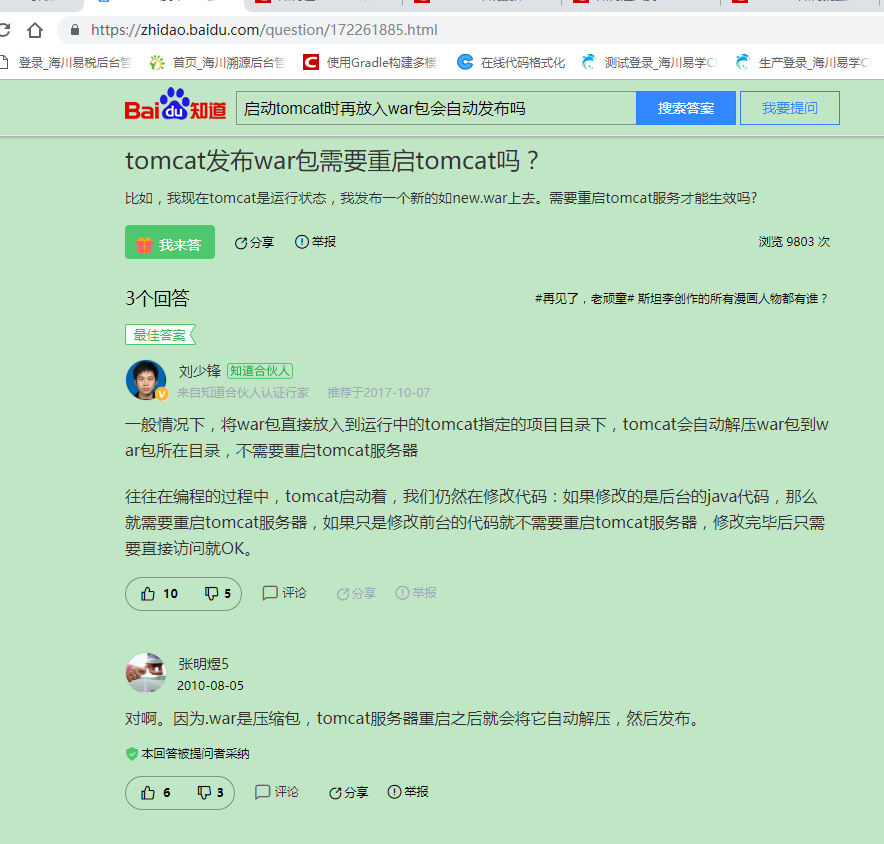Click into the Baidu Zhidao search box

pyautogui.click(x=436, y=108)
